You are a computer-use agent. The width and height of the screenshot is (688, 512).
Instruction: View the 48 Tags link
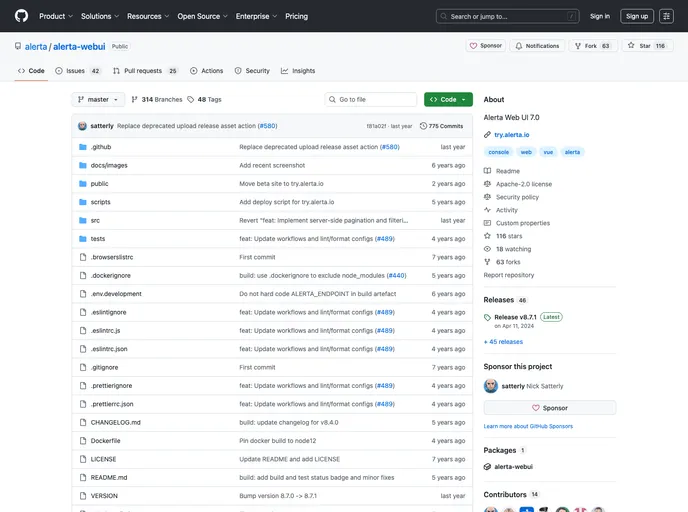[204, 100]
